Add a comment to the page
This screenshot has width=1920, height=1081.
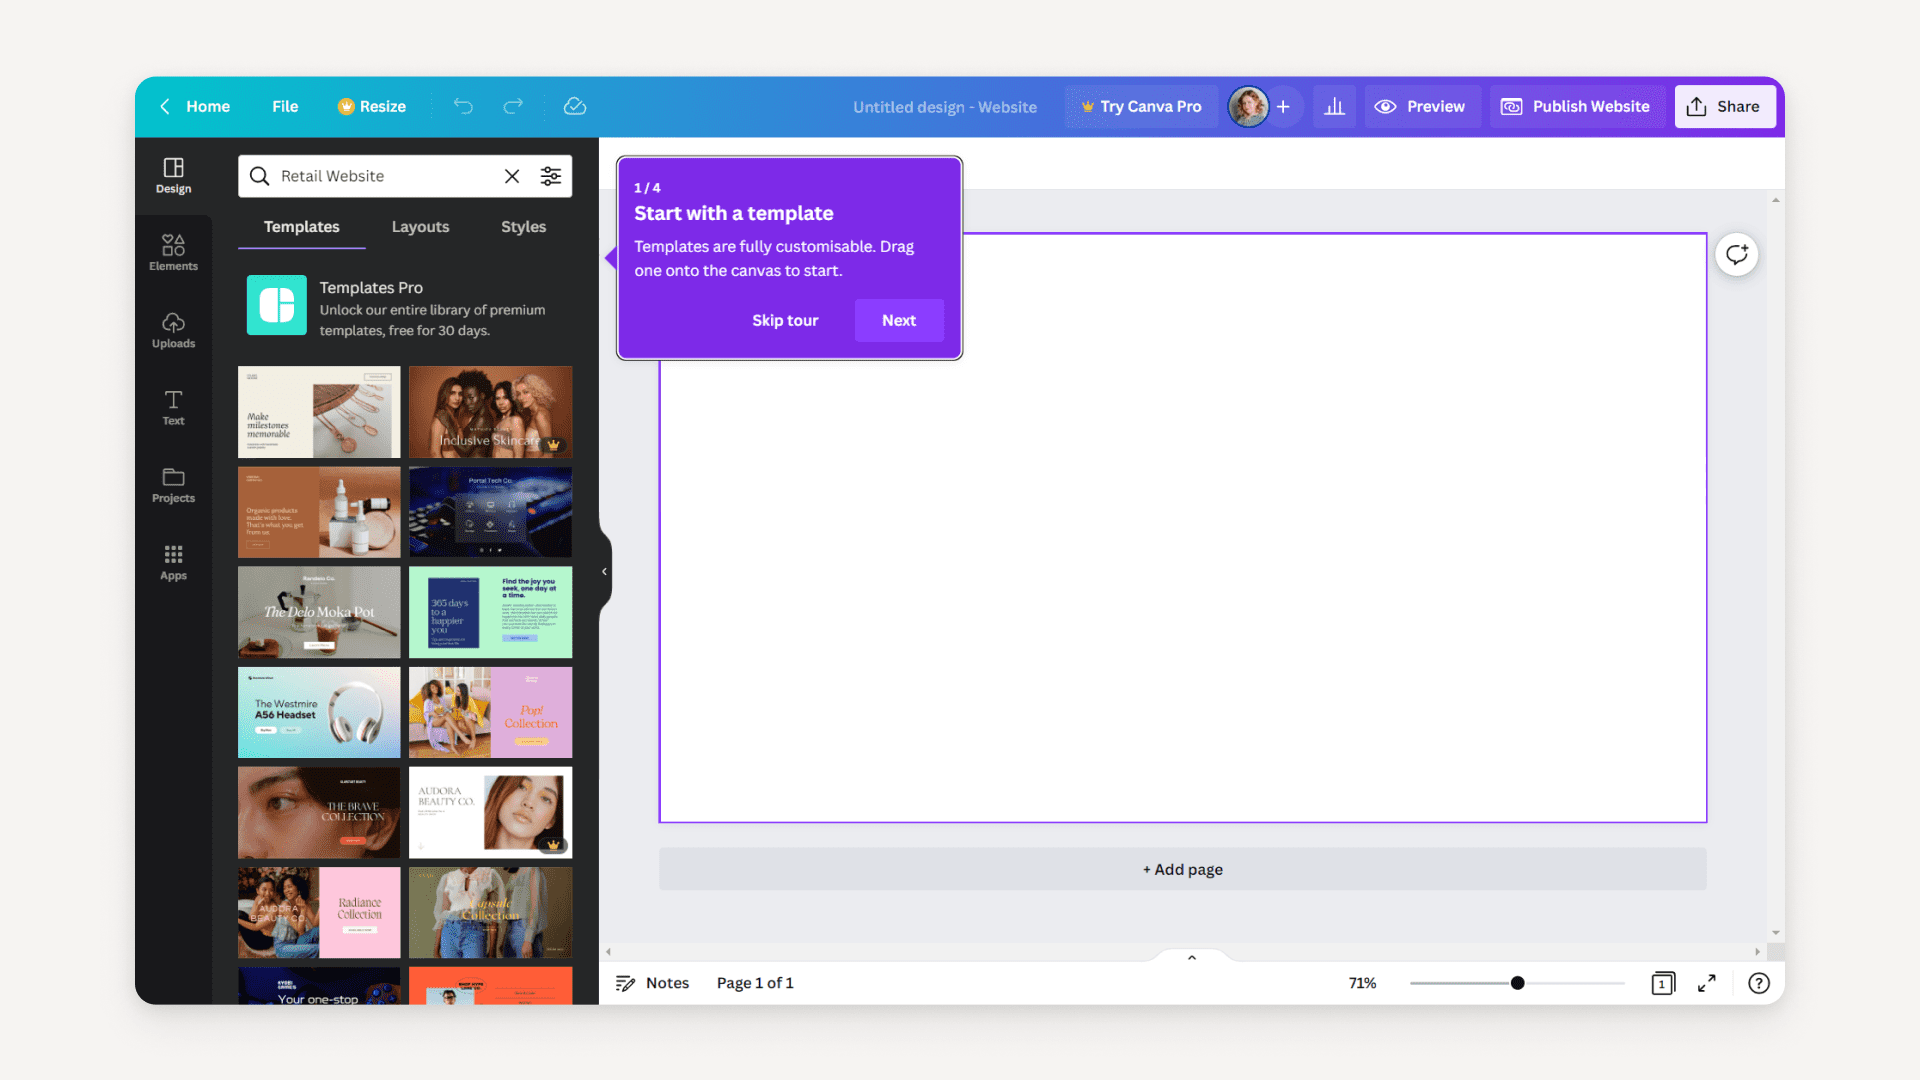[x=1737, y=255]
